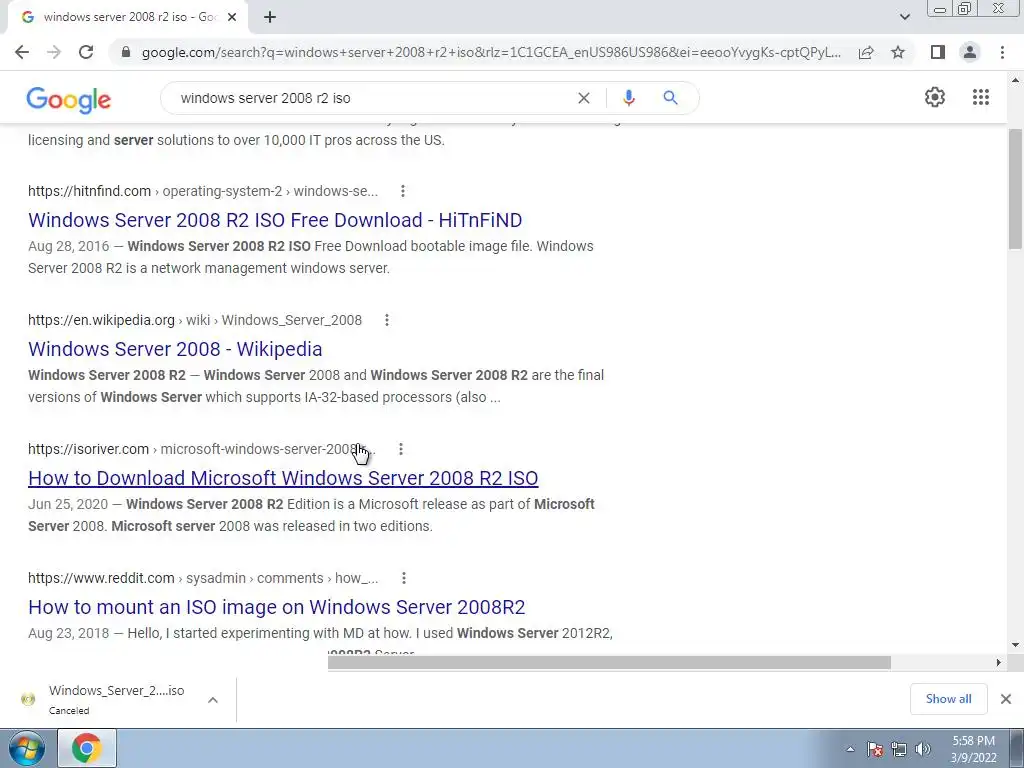Screen dimensions: 1024x768
Task: Click the vertical page scrollbar thumb
Action: point(1015,189)
